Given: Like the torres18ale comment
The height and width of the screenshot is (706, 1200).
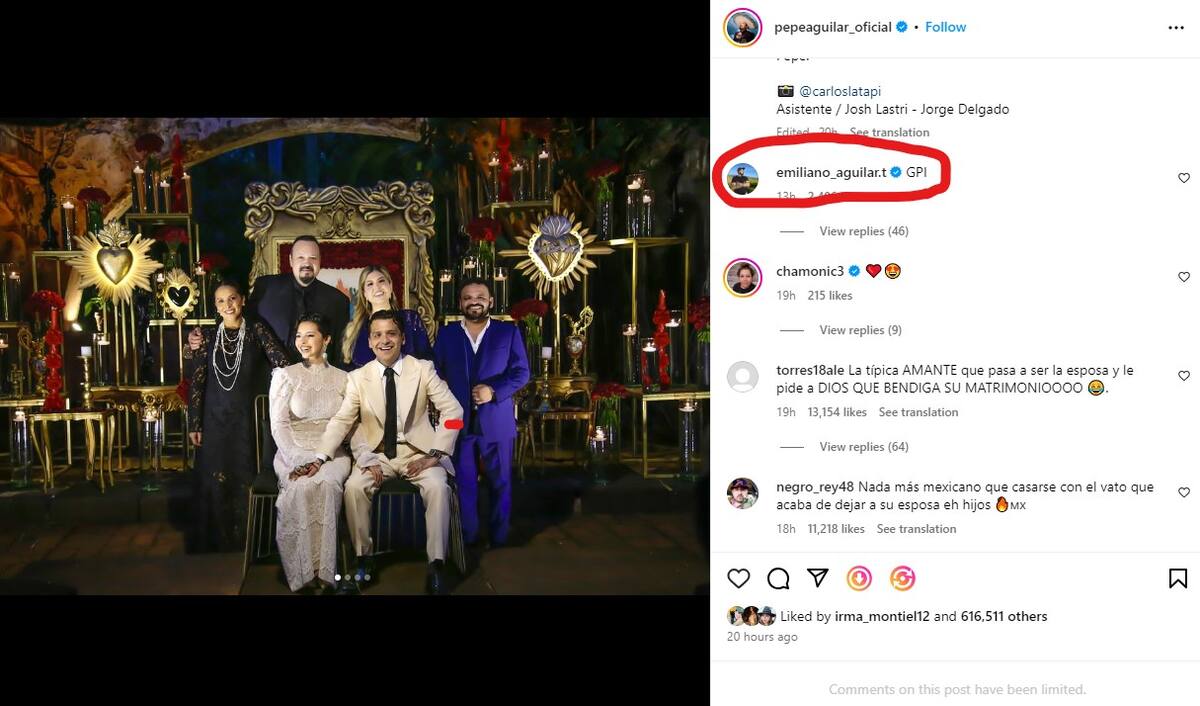Looking at the screenshot, I should pos(1184,376).
